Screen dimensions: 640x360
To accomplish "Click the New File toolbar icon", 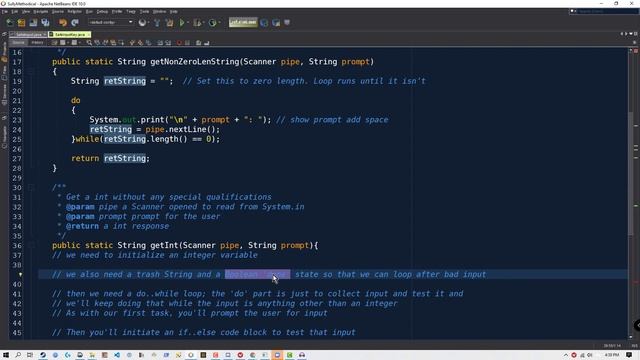I will coord(9,22).
